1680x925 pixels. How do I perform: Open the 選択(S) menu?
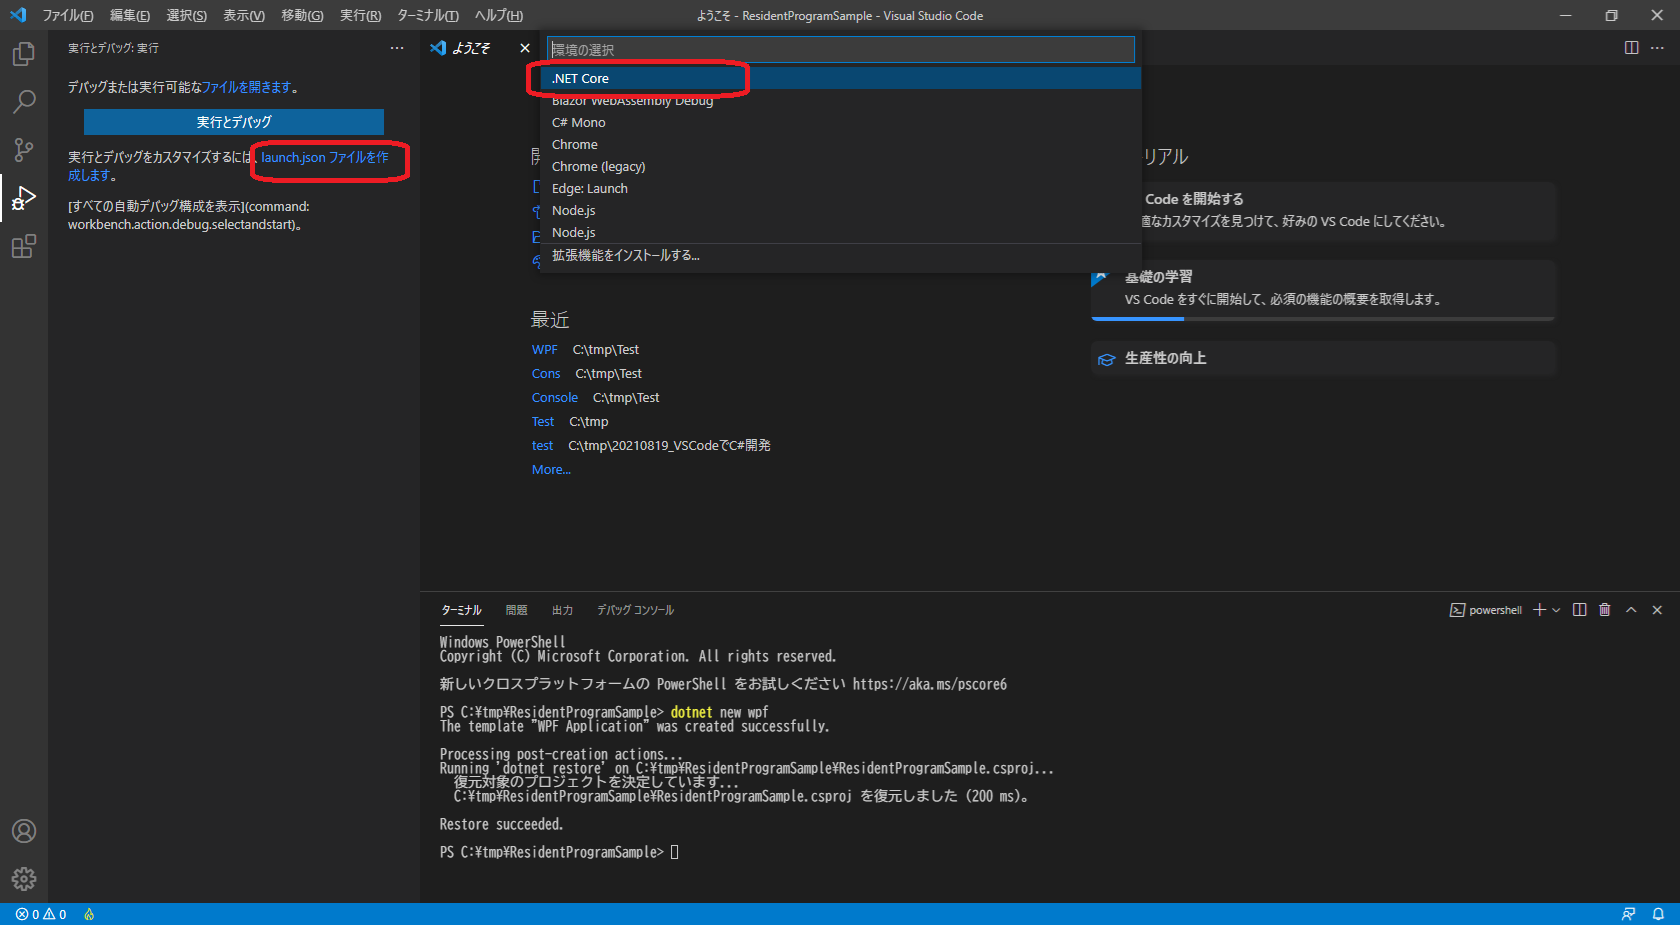187,15
